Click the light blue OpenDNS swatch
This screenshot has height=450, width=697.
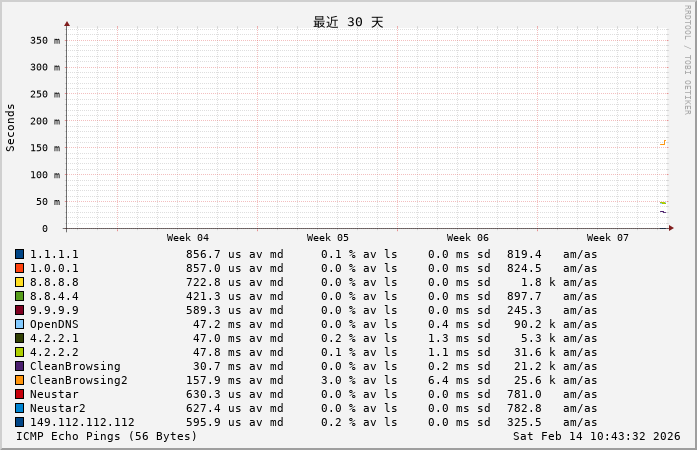click(x=19, y=324)
